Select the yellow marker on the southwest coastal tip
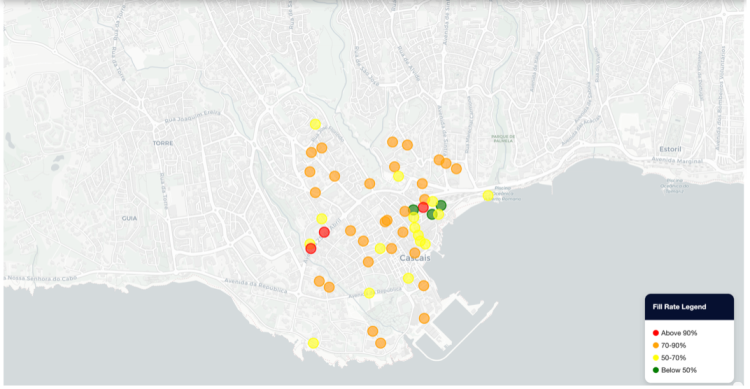The width and height of the screenshot is (750, 389). 313,343
